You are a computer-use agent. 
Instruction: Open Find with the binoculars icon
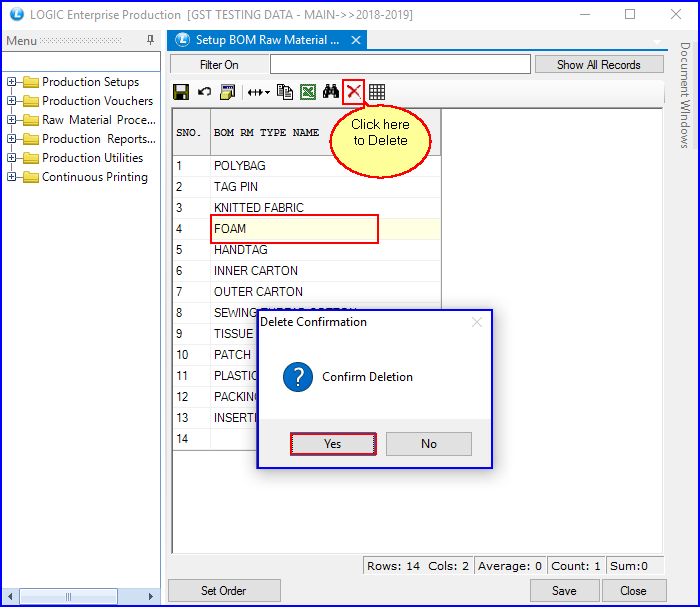[331, 92]
